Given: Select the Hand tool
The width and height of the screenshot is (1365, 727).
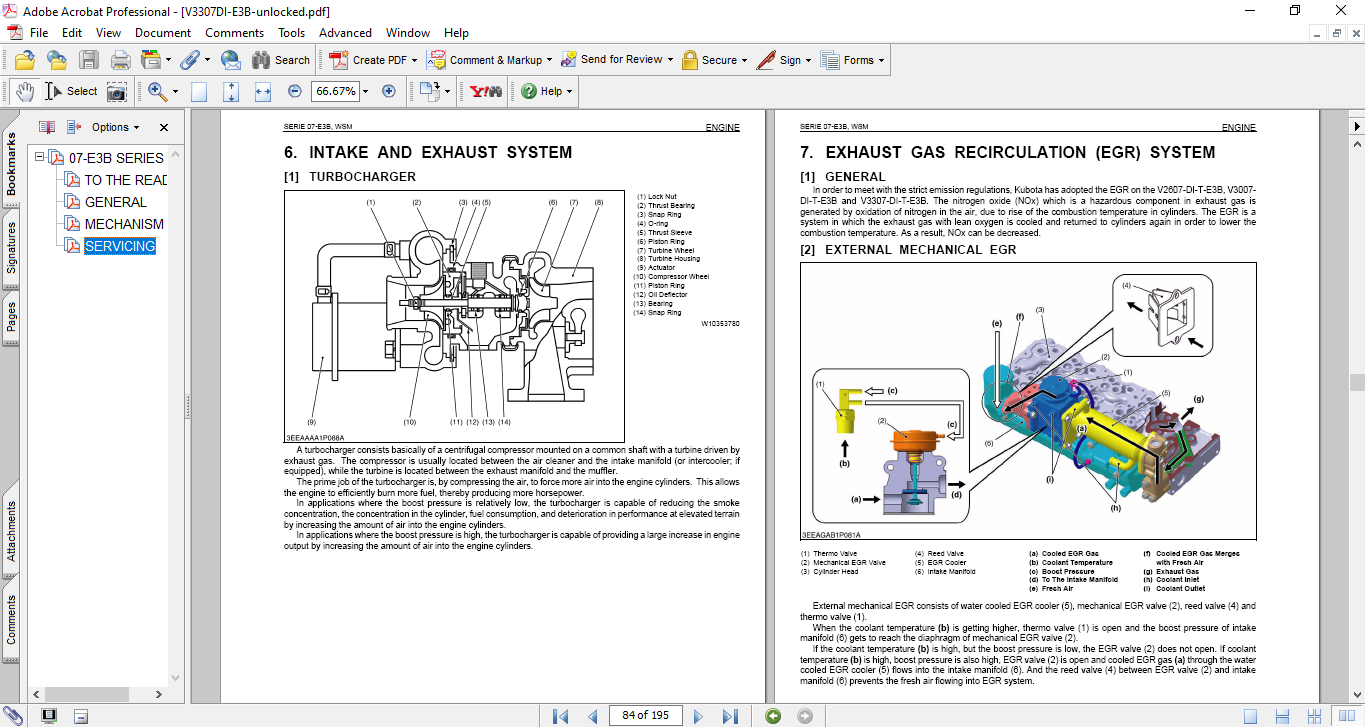Looking at the screenshot, I should 24,91.
